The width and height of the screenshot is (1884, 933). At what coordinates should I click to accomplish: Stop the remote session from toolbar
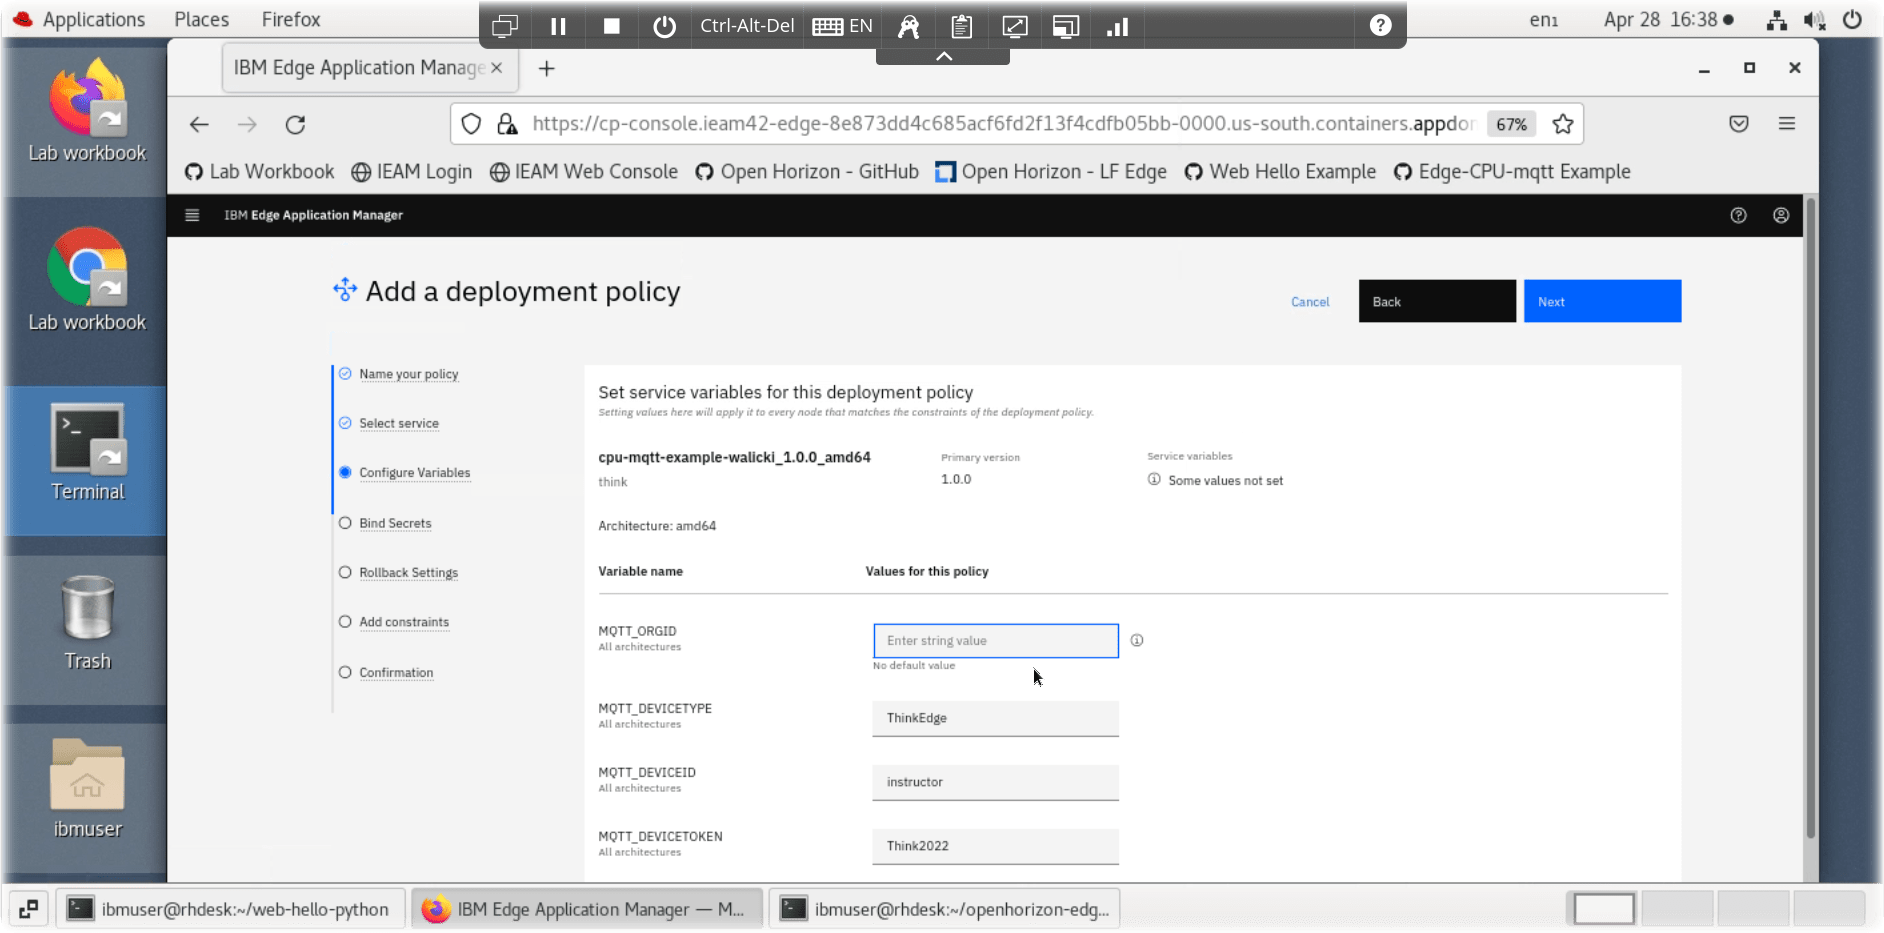[x=611, y=26]
